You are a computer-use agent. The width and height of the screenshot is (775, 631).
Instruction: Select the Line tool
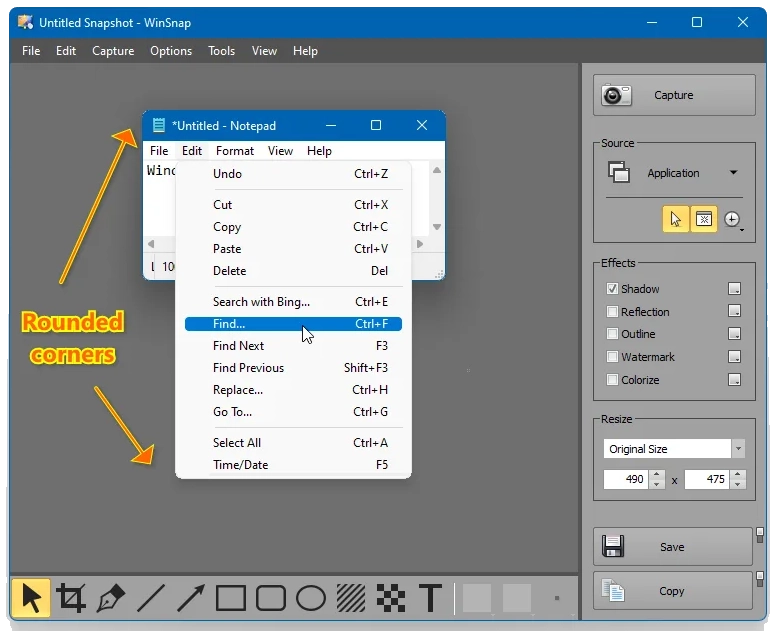(151, 598)
